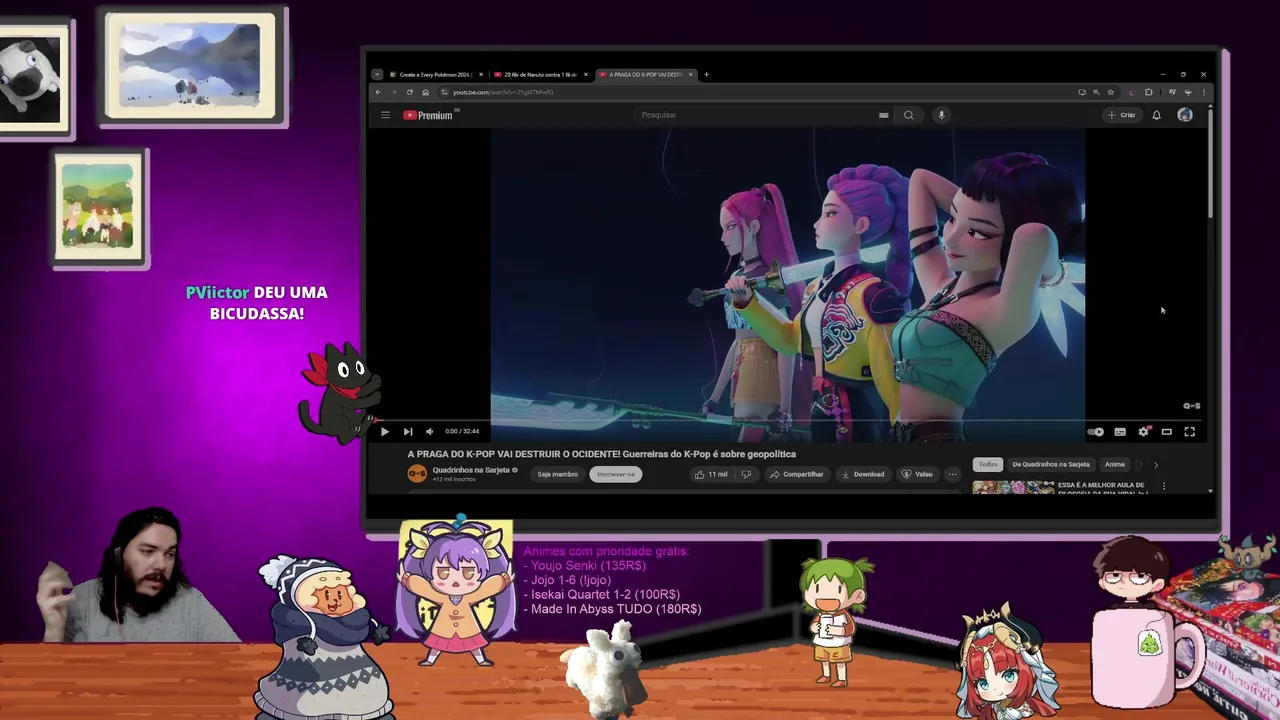This screenshot has width=1280, height=720.
Task: Like the video (11 mil)
Action: click(x=711, y=474)
